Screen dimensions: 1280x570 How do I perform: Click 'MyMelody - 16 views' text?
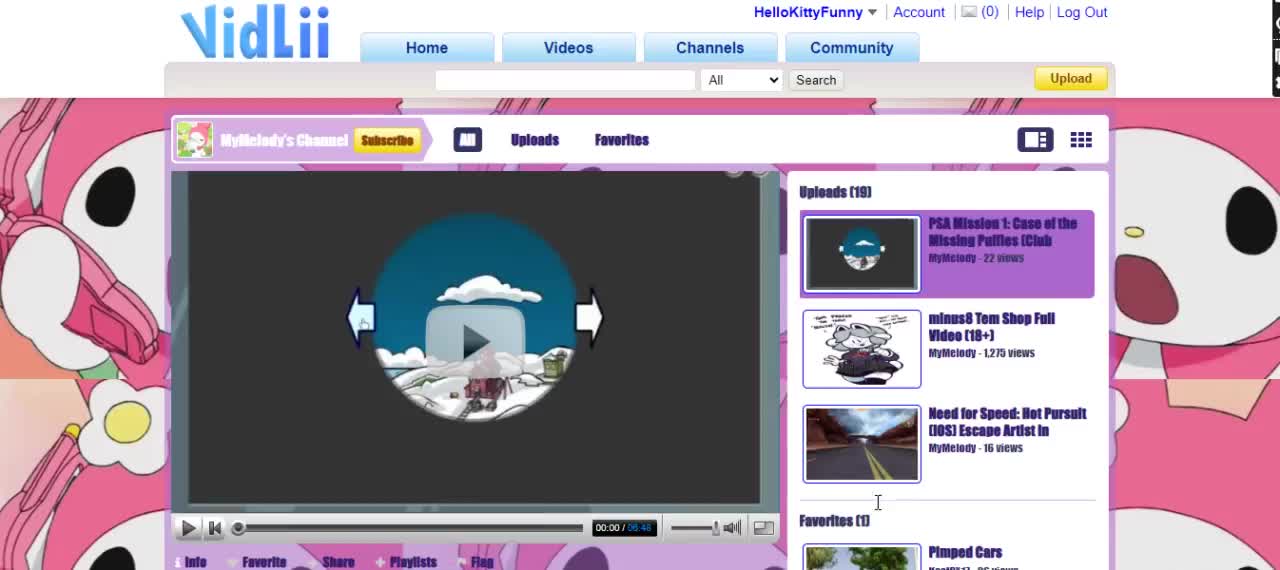pyautogui.click(x=975, y=448)
